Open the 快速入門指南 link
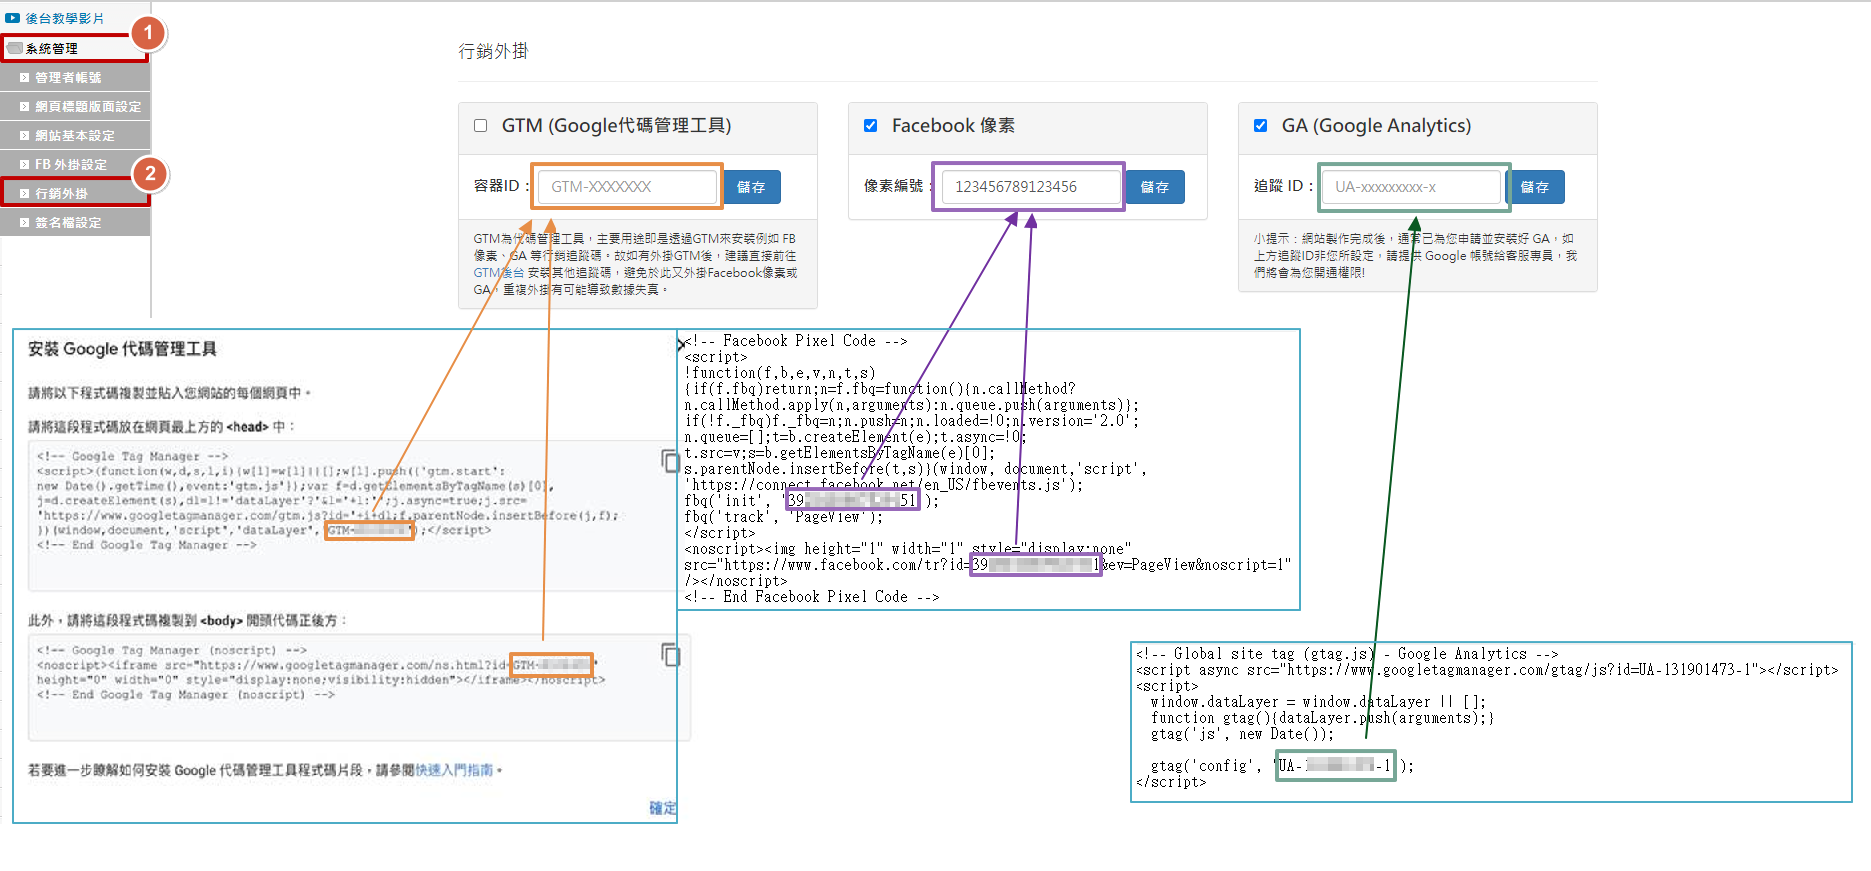The height and width of the screenshot is (871, 1871). [454, 770]
